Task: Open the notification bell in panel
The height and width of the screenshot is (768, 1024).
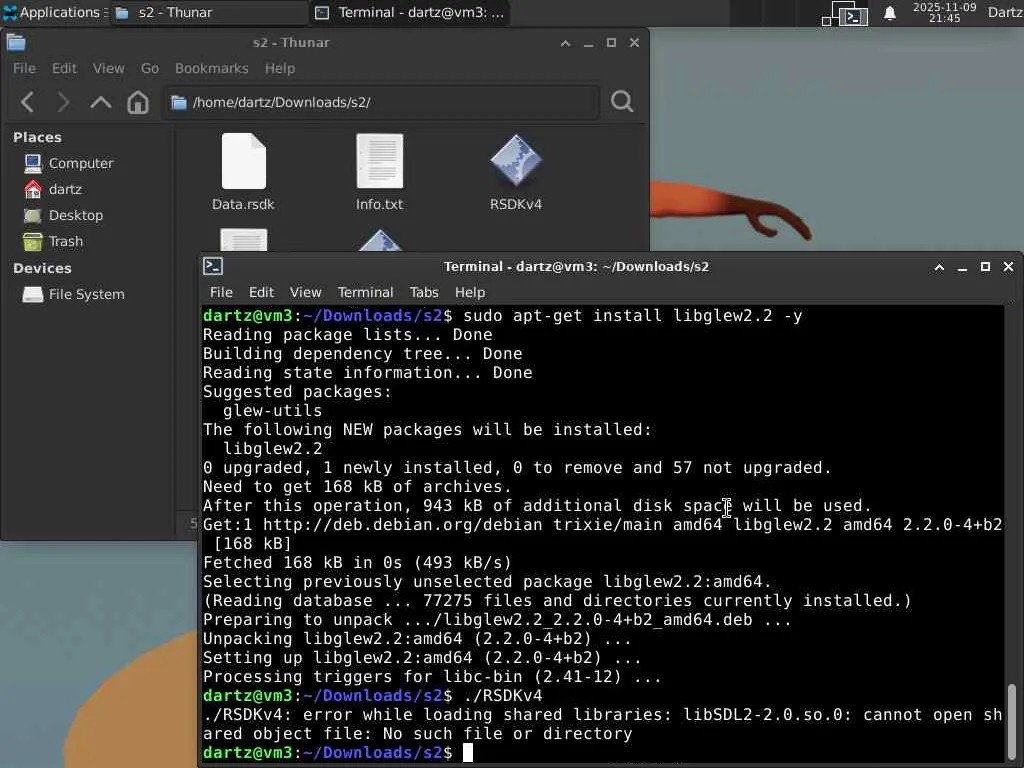Action: [x=889, y=13]
